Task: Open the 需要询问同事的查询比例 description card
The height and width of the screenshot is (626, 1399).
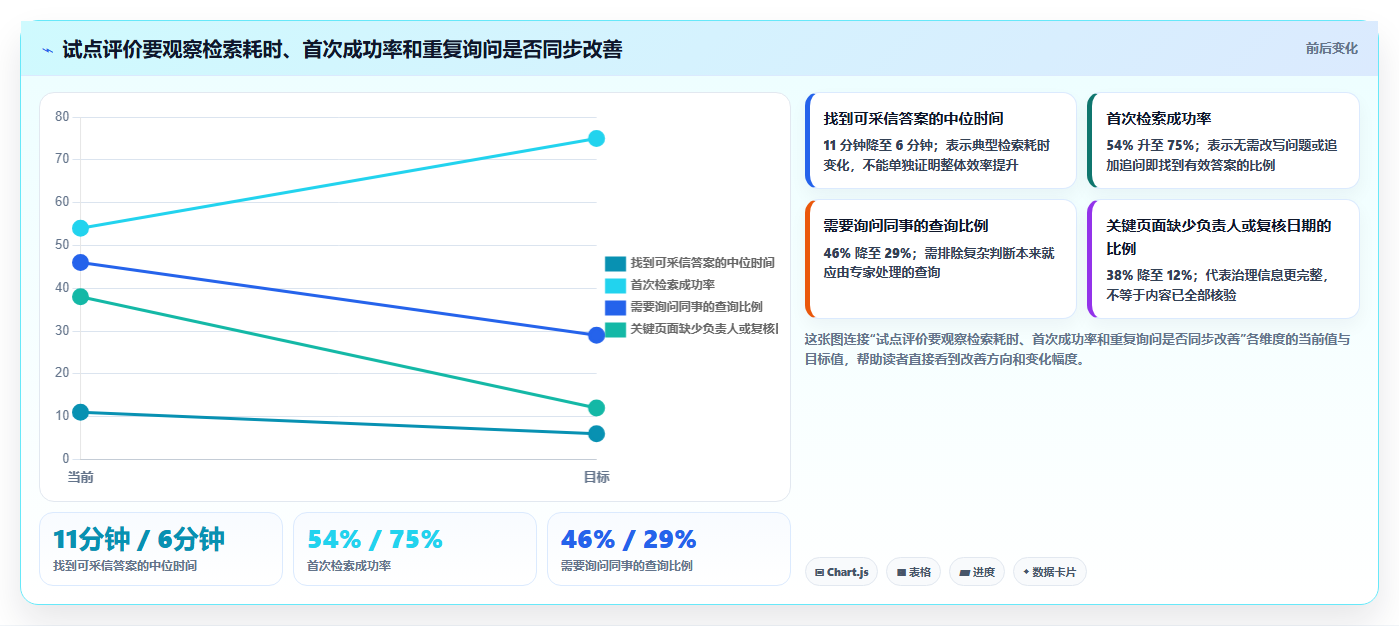Action: coord(940,259)
